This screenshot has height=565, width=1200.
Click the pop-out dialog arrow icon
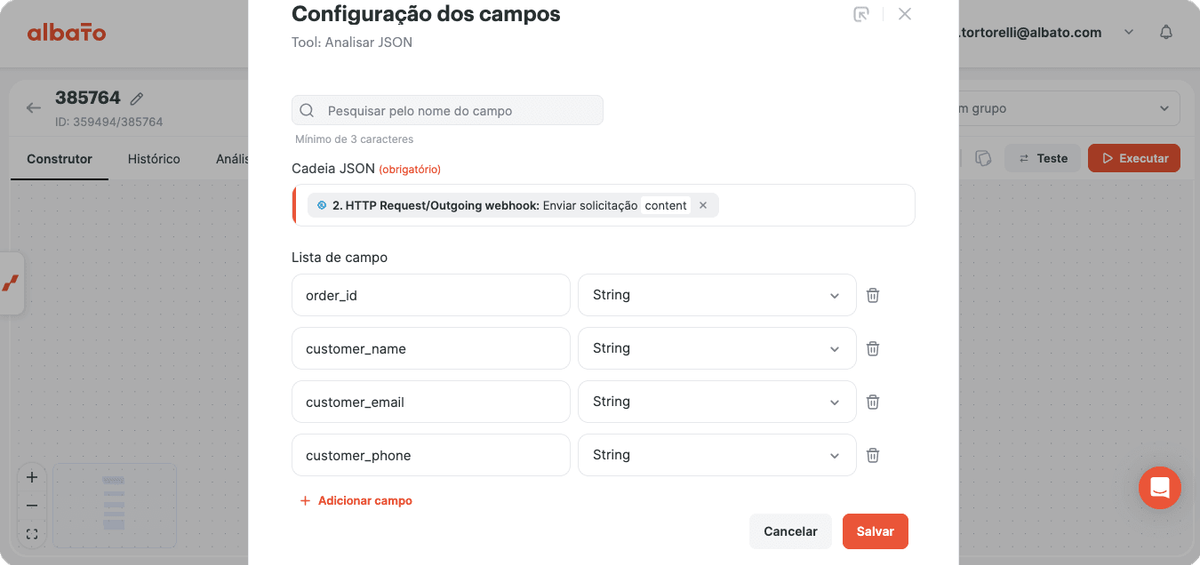click(861, 14)
